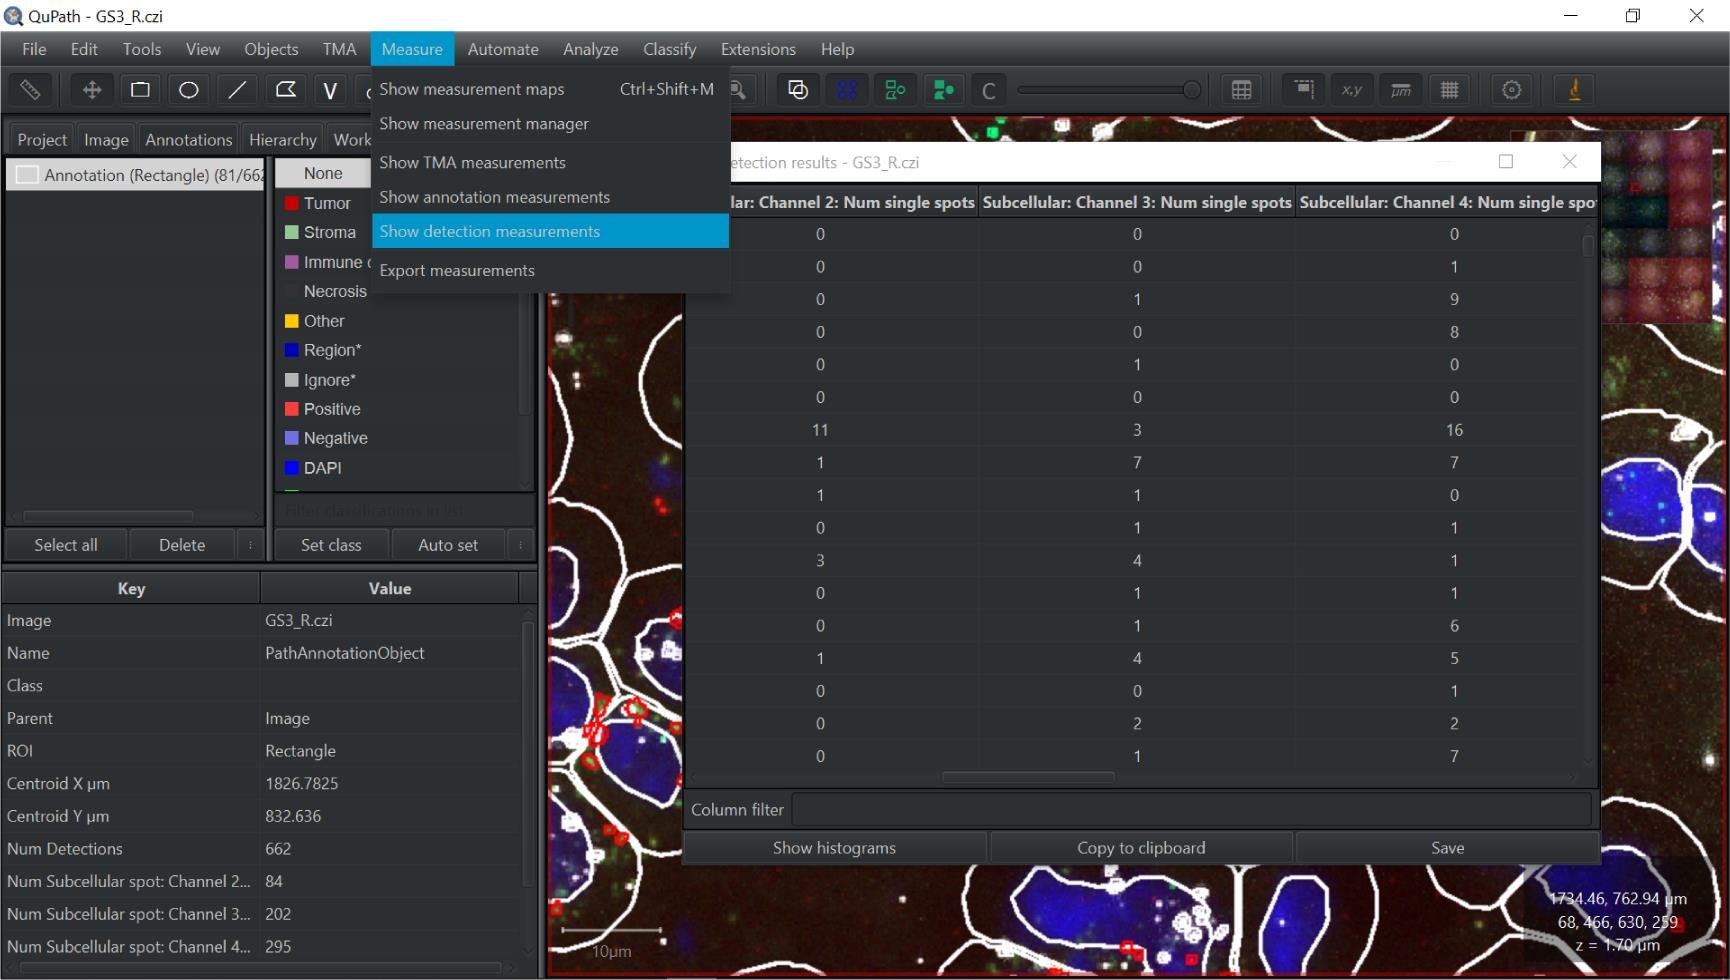This screenshot has height=980, width=1730.
Task: Toggle the scalebar µm display button
Action: 1401,90
